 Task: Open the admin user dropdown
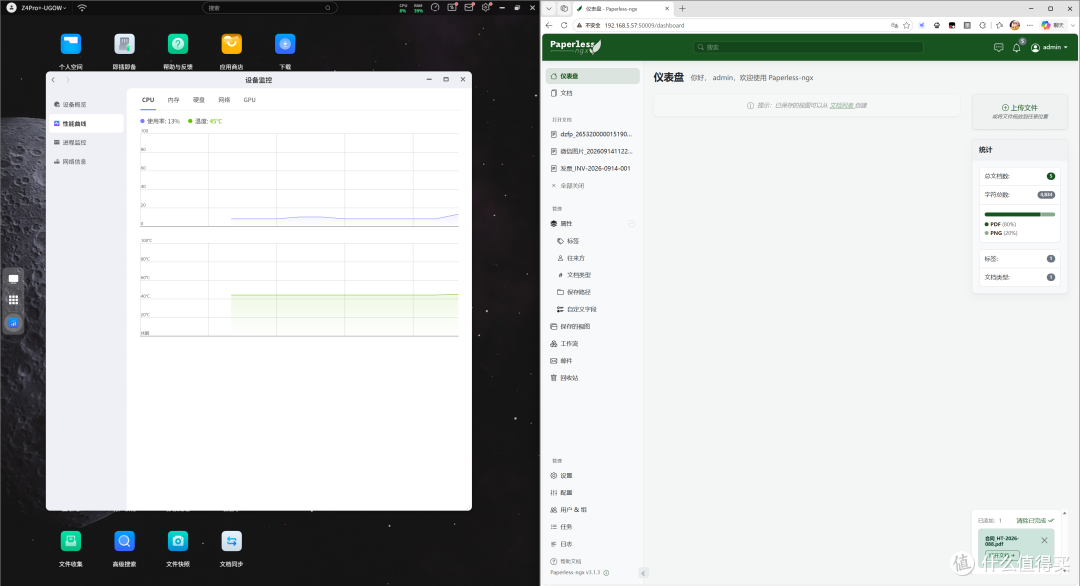(x=1050, y=48)
